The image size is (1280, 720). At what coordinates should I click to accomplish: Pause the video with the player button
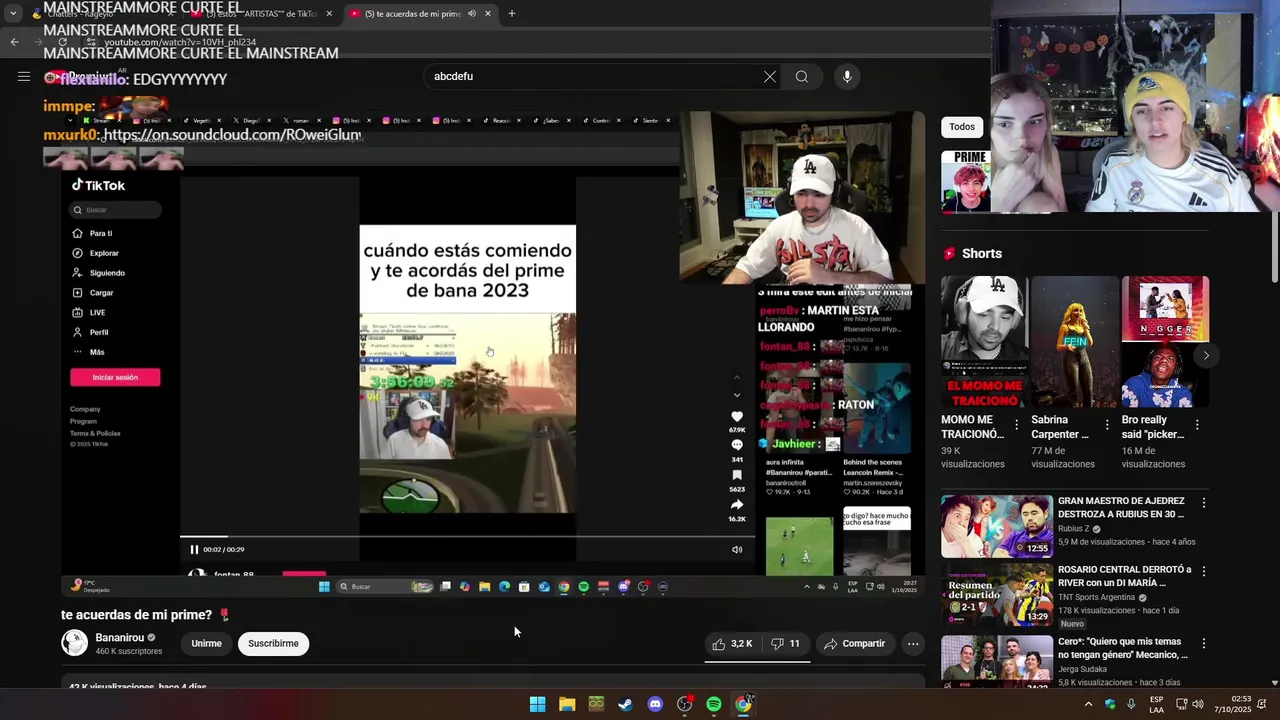tap(194, 549)
